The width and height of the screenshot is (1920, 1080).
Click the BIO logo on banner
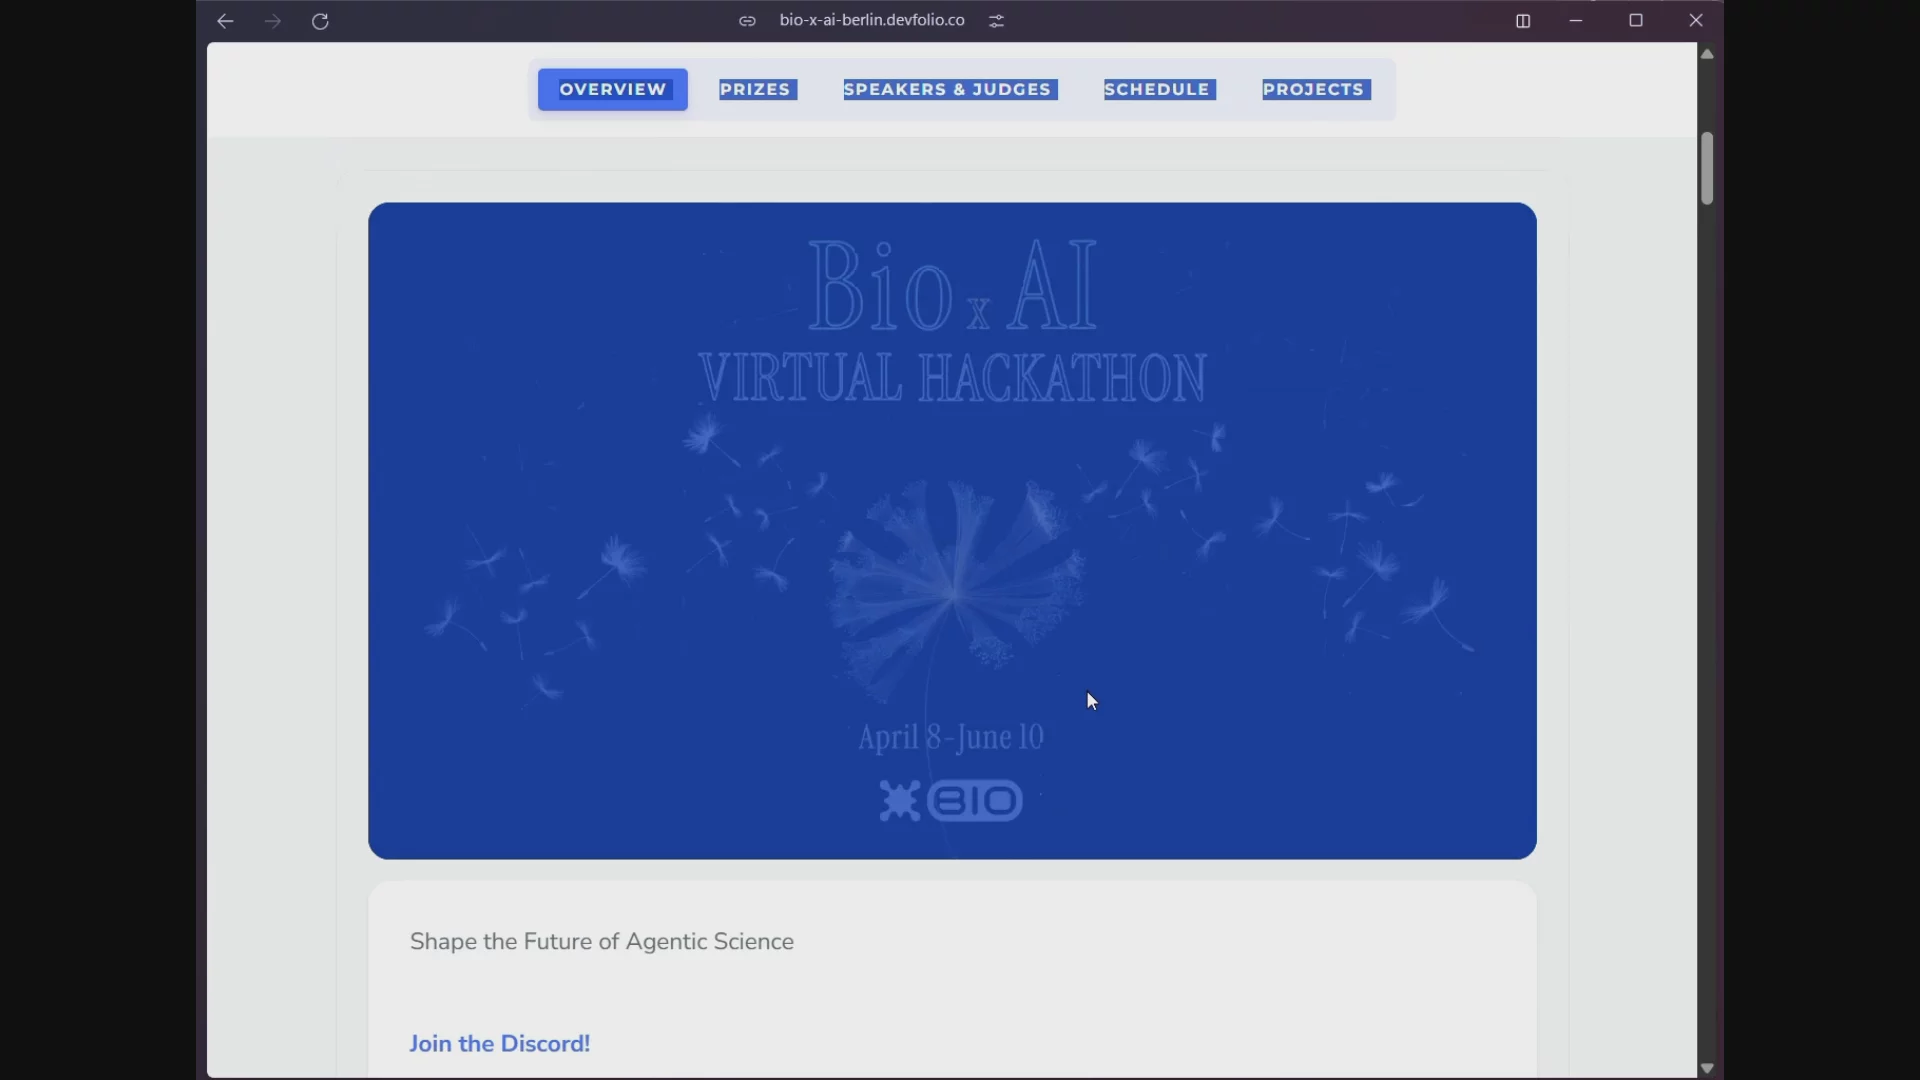pyautogui.click(x=951, y=801)
